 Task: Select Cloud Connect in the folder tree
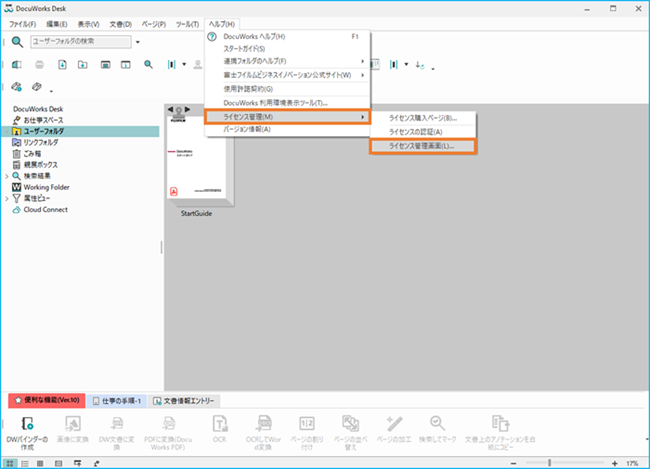40,210
